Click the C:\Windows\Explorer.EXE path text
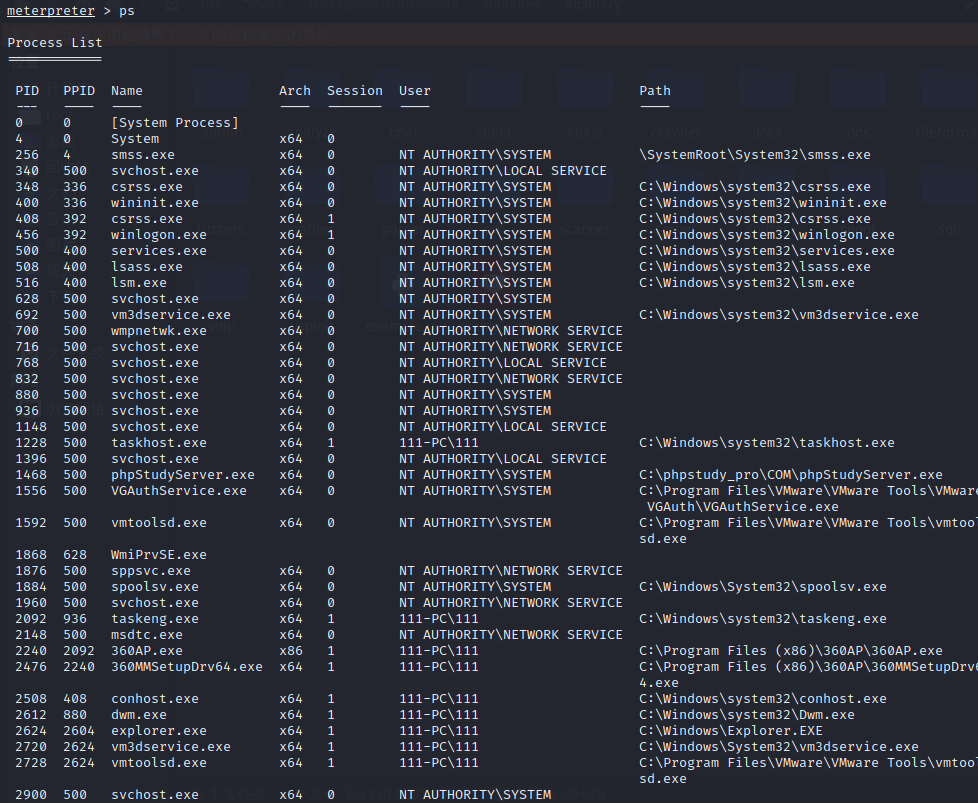The image size is (978, 803). 731,731
